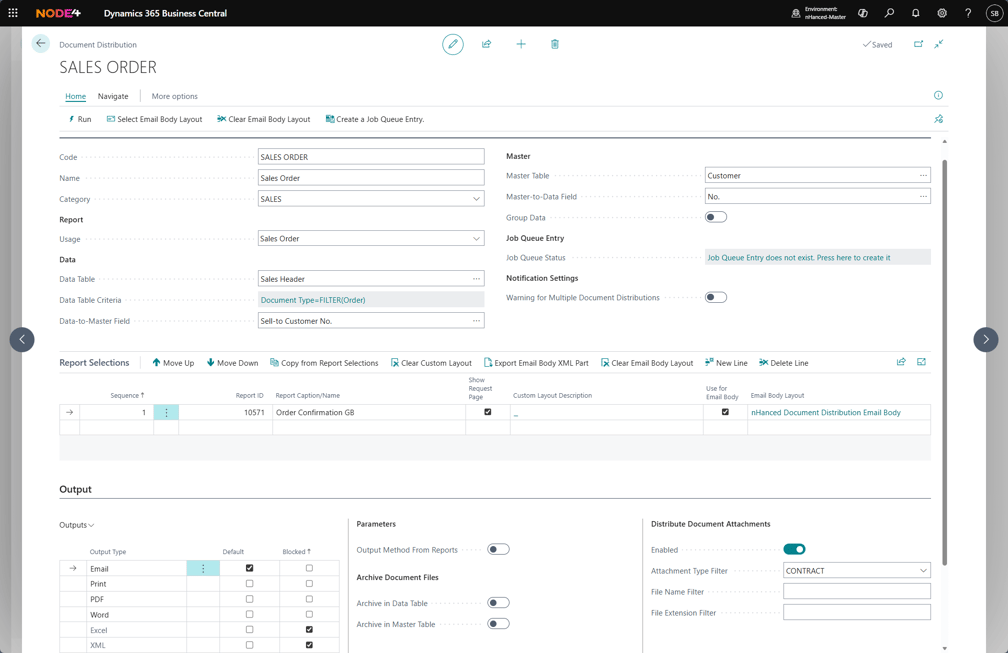1008x653 pixels.
Task: Click the Run action
Action: pos(80,120)
